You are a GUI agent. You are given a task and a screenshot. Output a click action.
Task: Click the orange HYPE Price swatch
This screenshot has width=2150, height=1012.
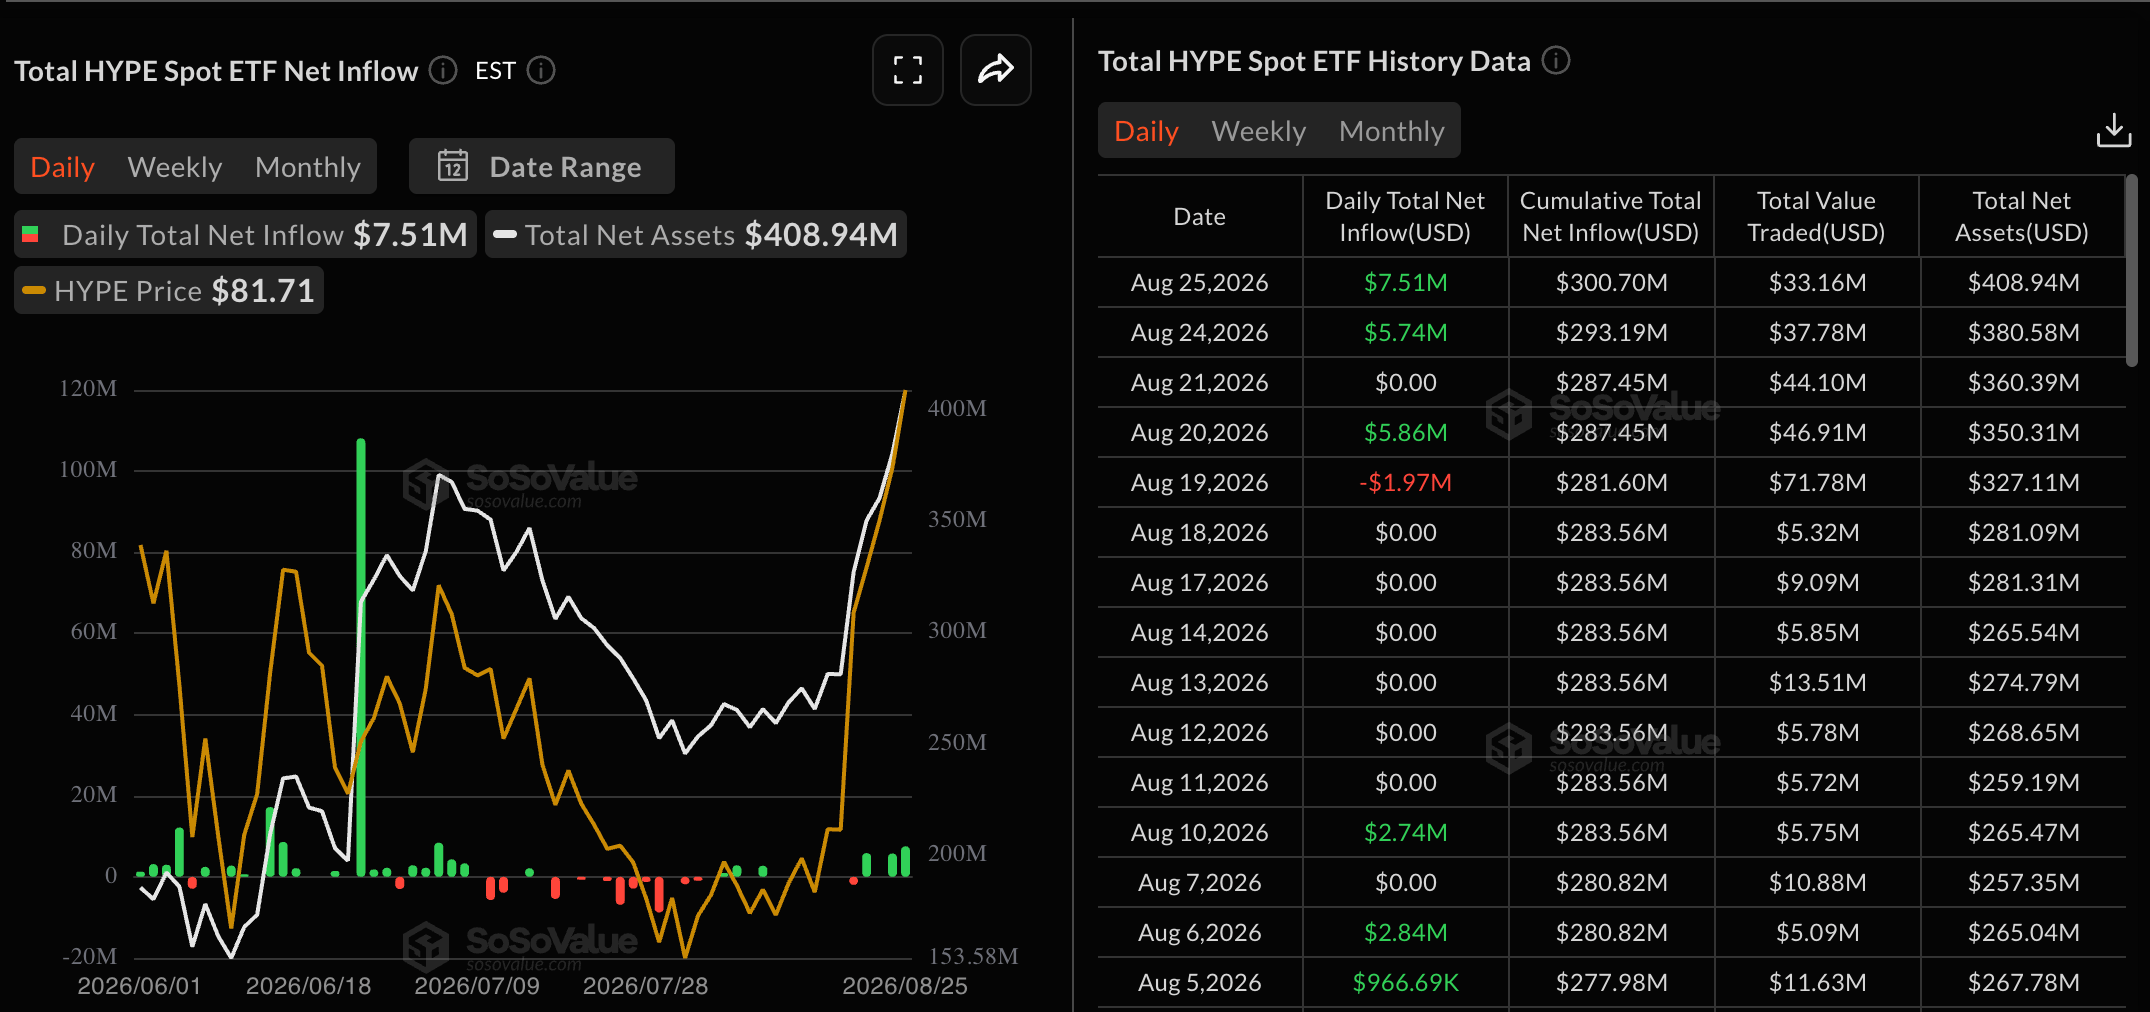click(34, 290)
